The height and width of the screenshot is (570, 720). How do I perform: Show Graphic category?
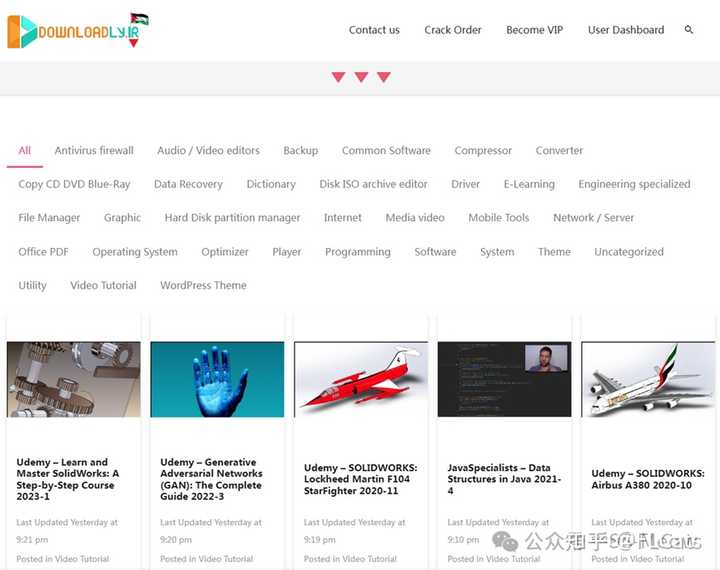(122, 218)
